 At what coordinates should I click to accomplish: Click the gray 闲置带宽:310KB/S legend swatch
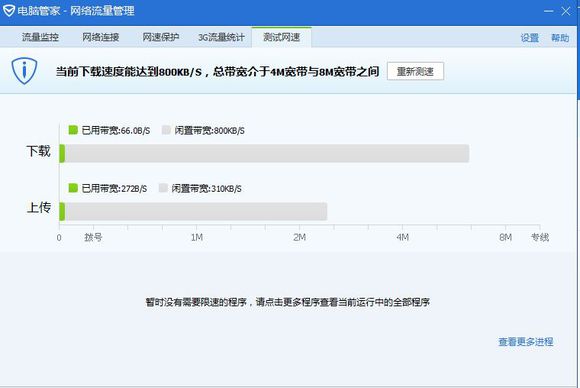click(x=163, y=188)
